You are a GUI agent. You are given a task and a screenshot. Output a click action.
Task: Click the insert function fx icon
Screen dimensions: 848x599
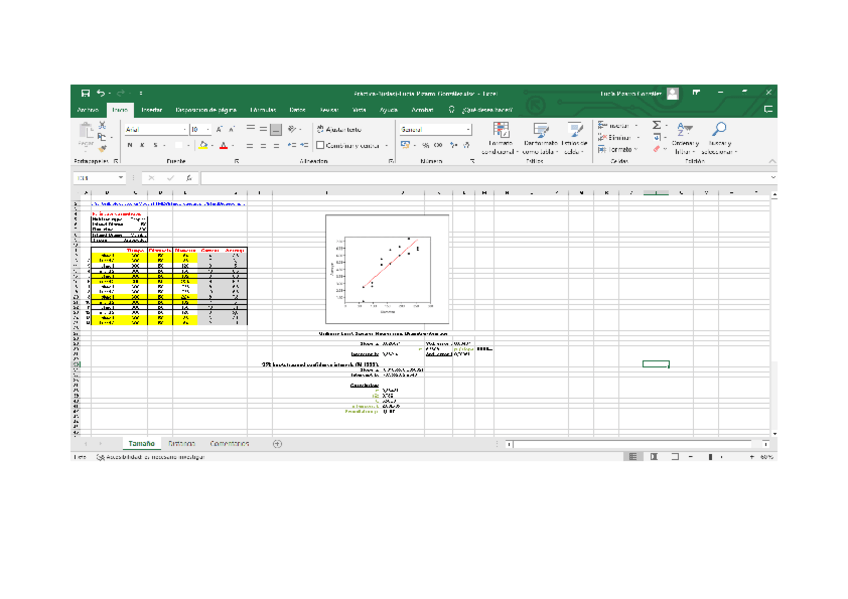click(189, 178)
